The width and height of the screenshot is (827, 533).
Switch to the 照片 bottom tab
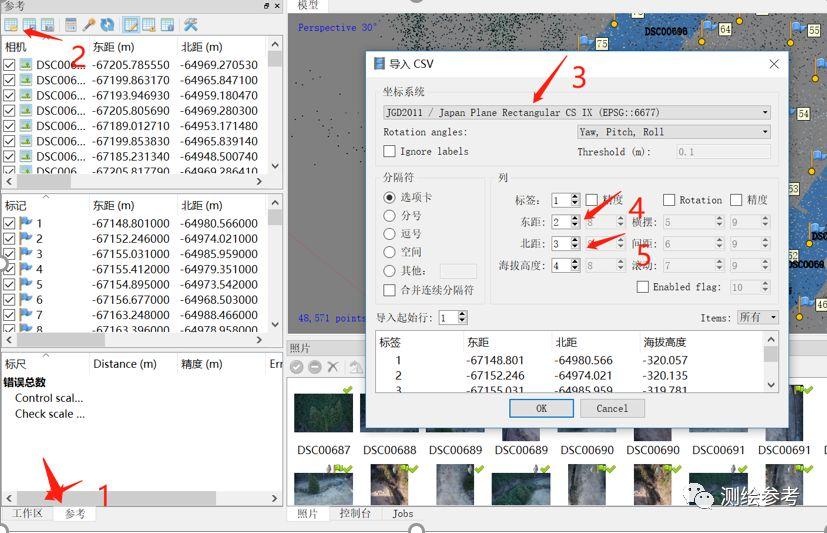(307, 513)
